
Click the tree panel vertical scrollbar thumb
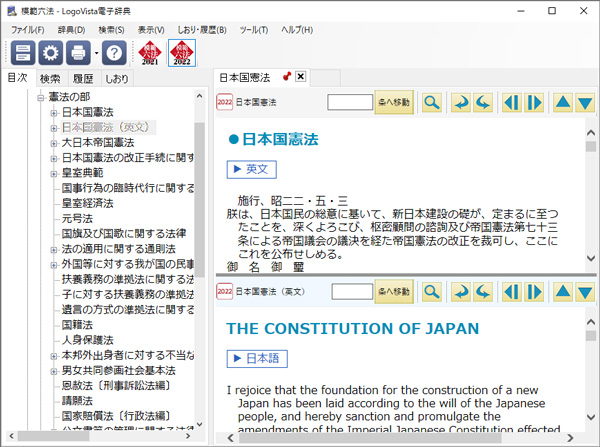[x=199, y=199]
